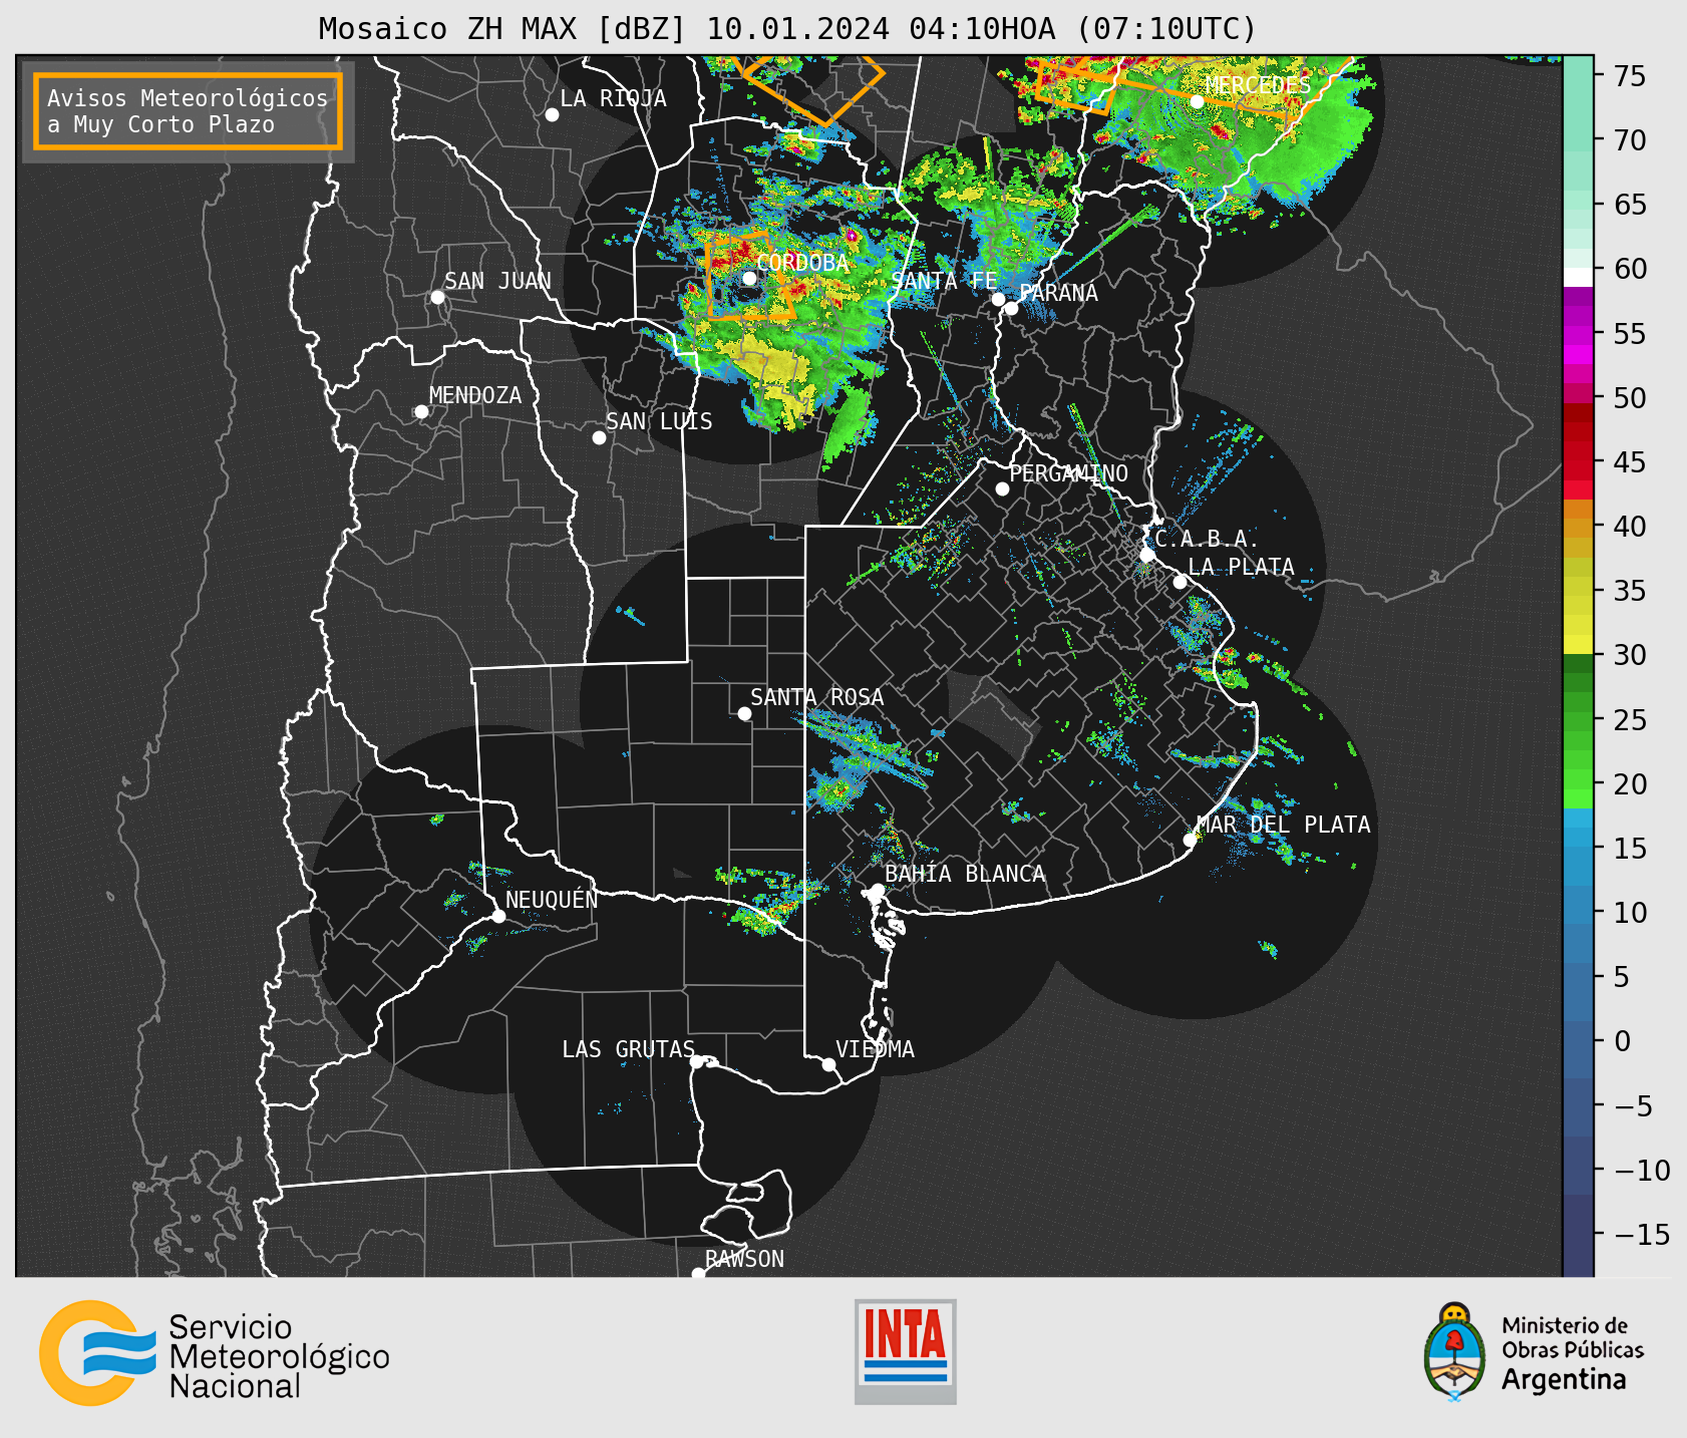Click the BAHÍA BLANCA label text
The image size is (1687, 1438).
[x=965, y=874]
